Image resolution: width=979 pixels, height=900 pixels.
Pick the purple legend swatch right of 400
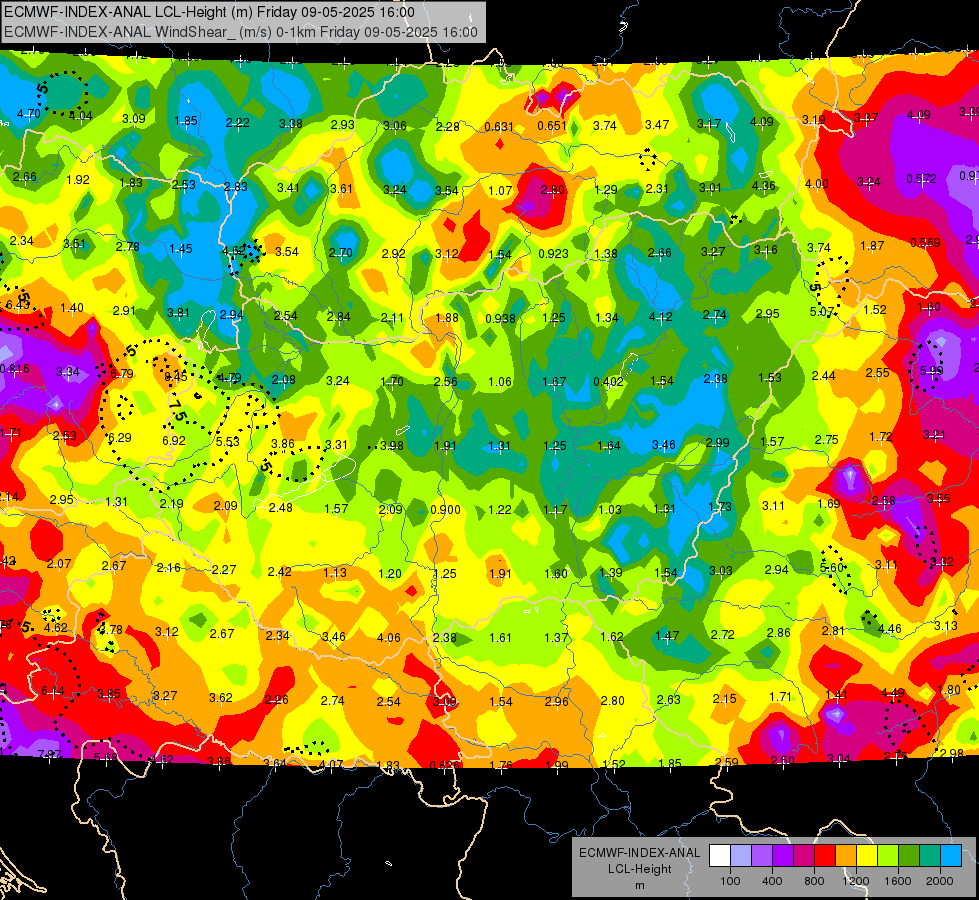783,856
